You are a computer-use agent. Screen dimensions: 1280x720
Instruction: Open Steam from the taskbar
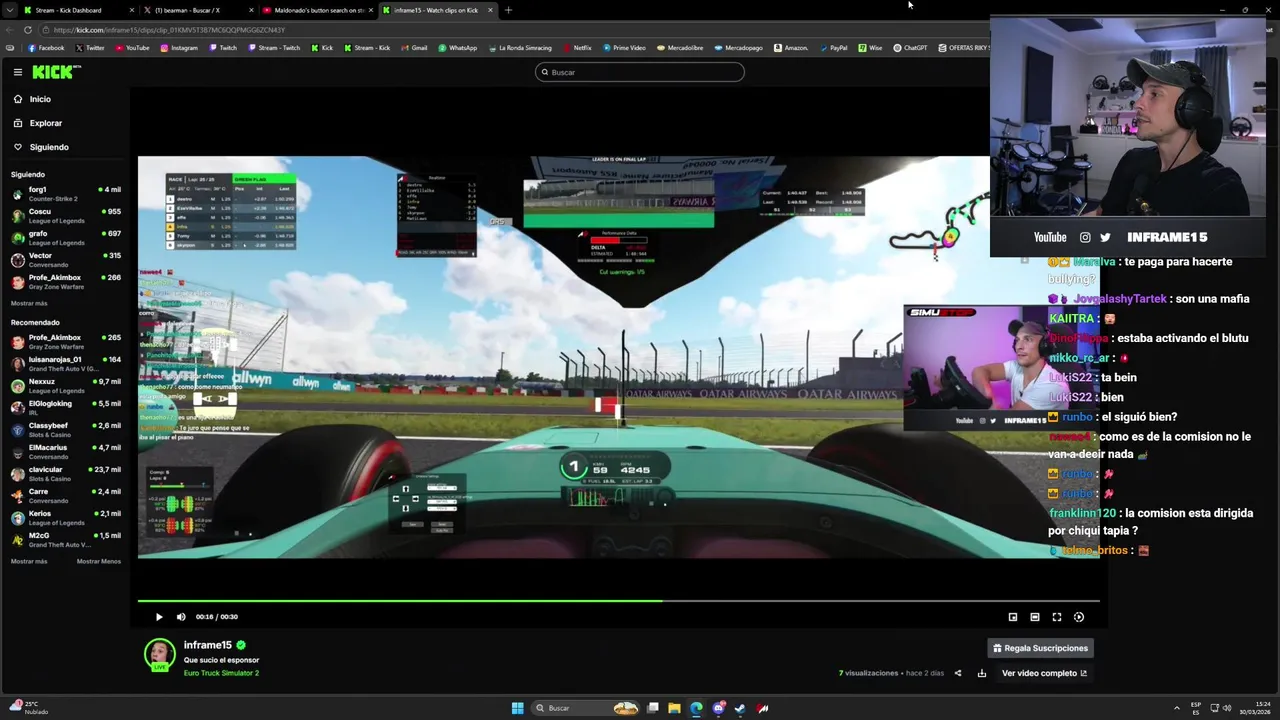(740, 708)
